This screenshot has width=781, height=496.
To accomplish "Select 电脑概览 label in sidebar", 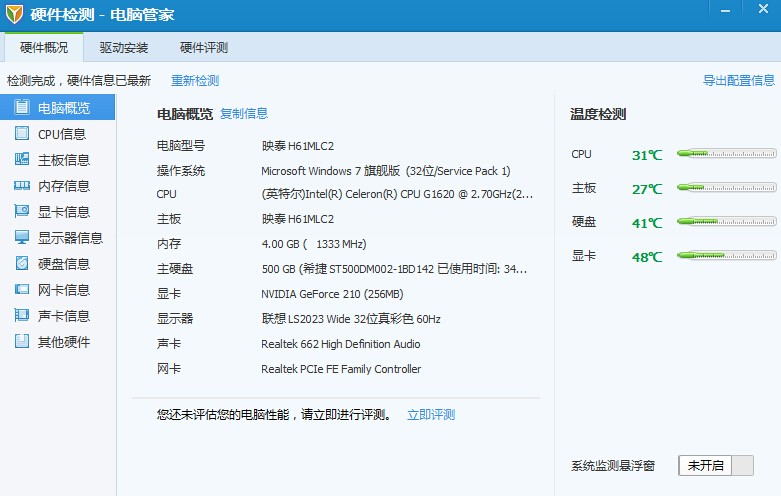I will 64,108.
